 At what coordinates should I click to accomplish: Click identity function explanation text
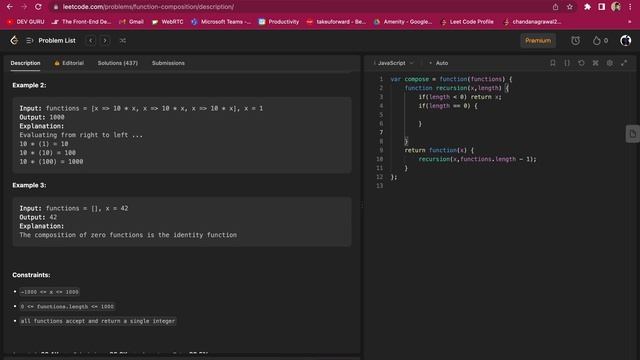click(x=128, y=235)
